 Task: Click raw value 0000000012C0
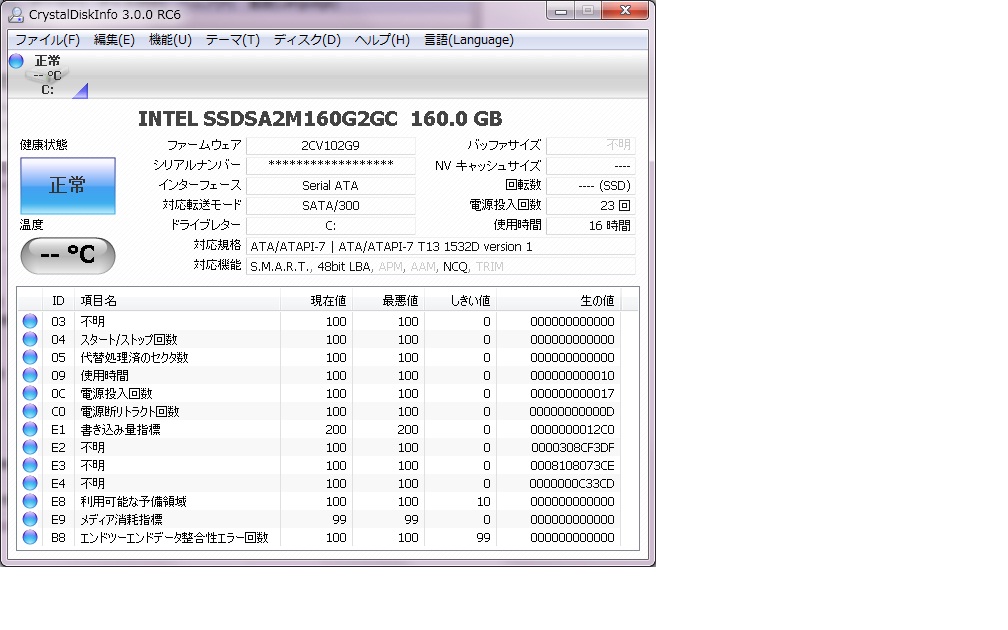(x=572, y=429)
